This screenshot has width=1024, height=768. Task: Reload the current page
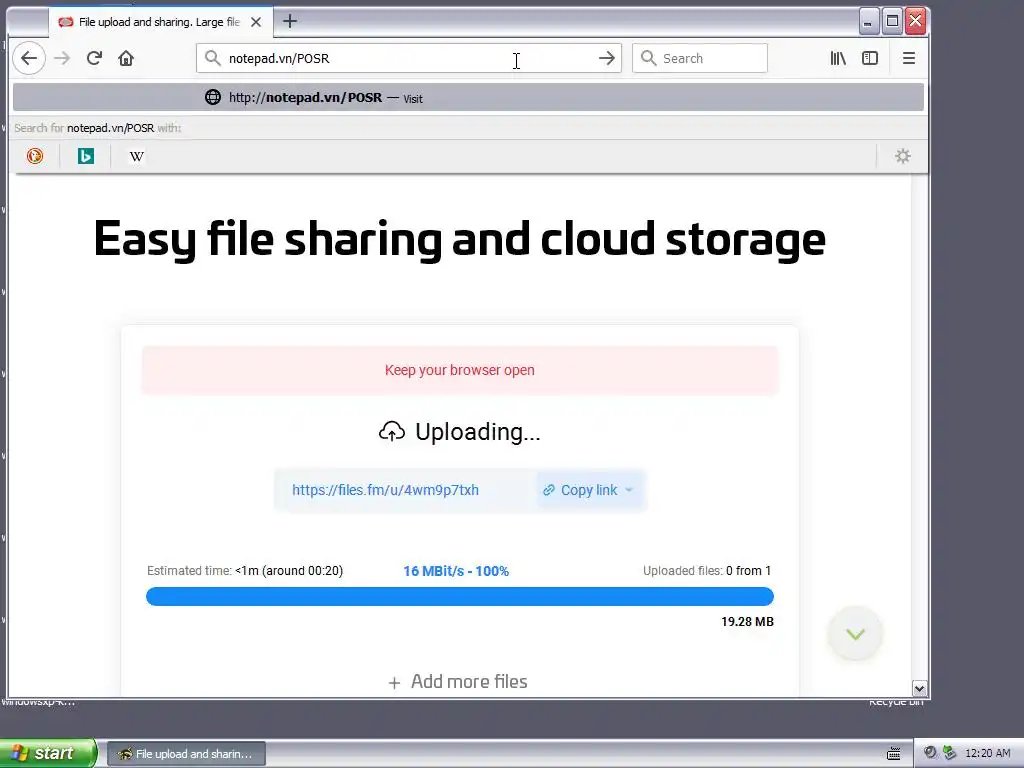pos(94,58)
